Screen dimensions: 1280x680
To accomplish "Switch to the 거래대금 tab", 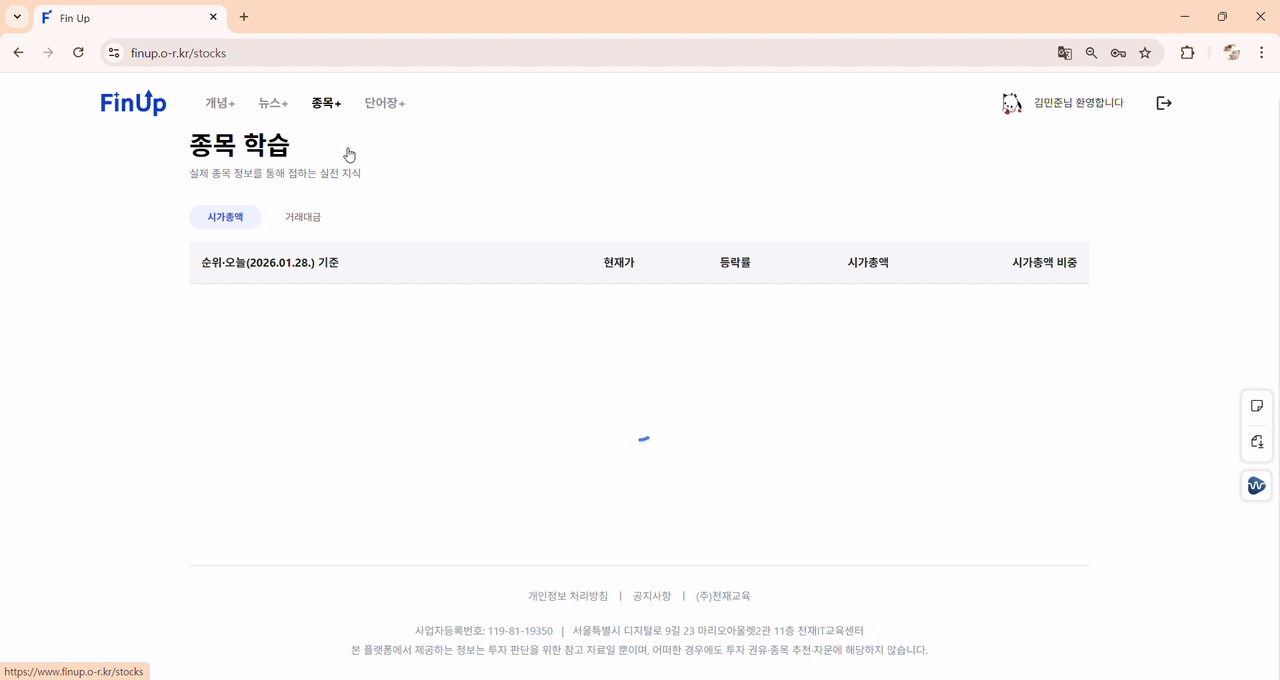I will [x=302, y=217].
